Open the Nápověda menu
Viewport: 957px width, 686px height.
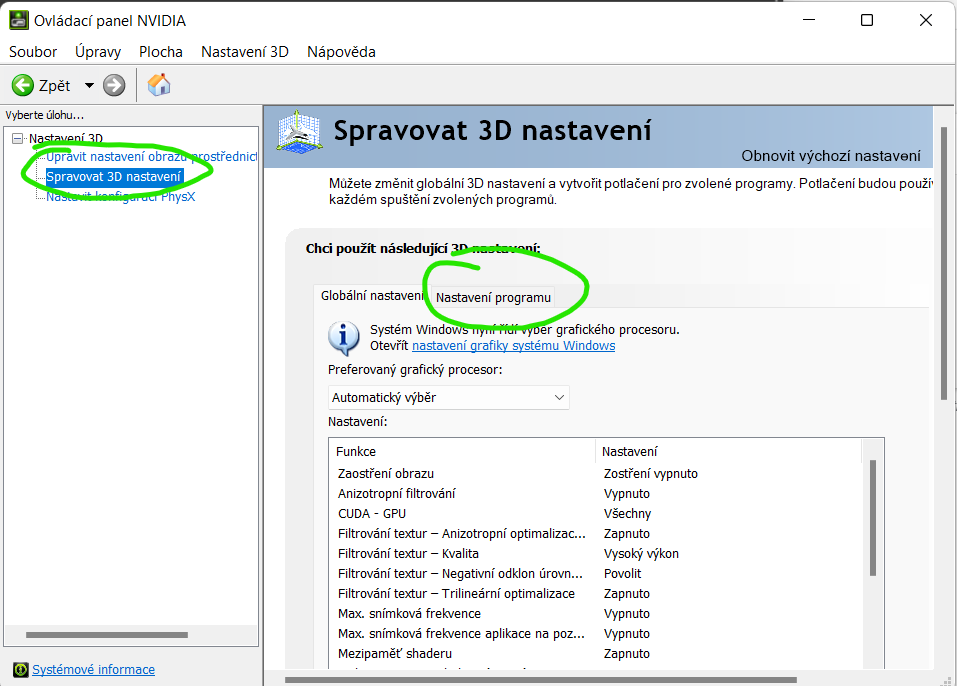point(341,52)
